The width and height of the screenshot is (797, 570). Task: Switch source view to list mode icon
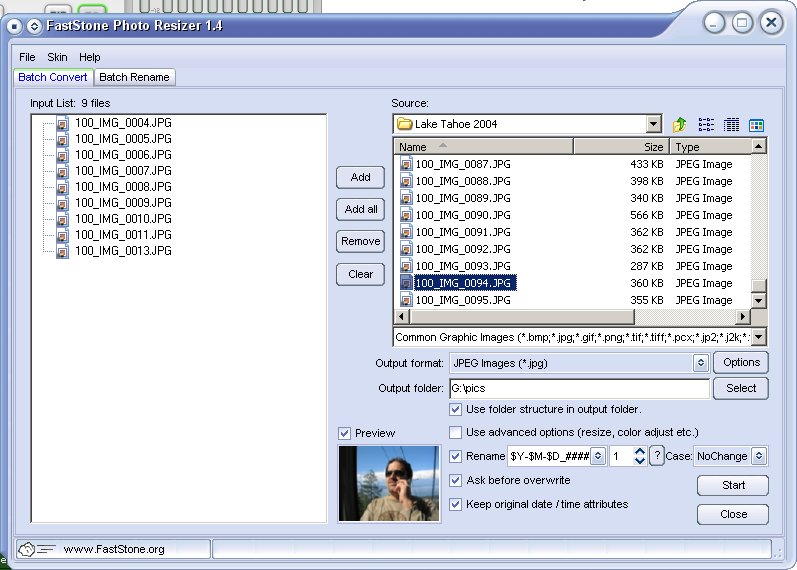pos(706,125)
